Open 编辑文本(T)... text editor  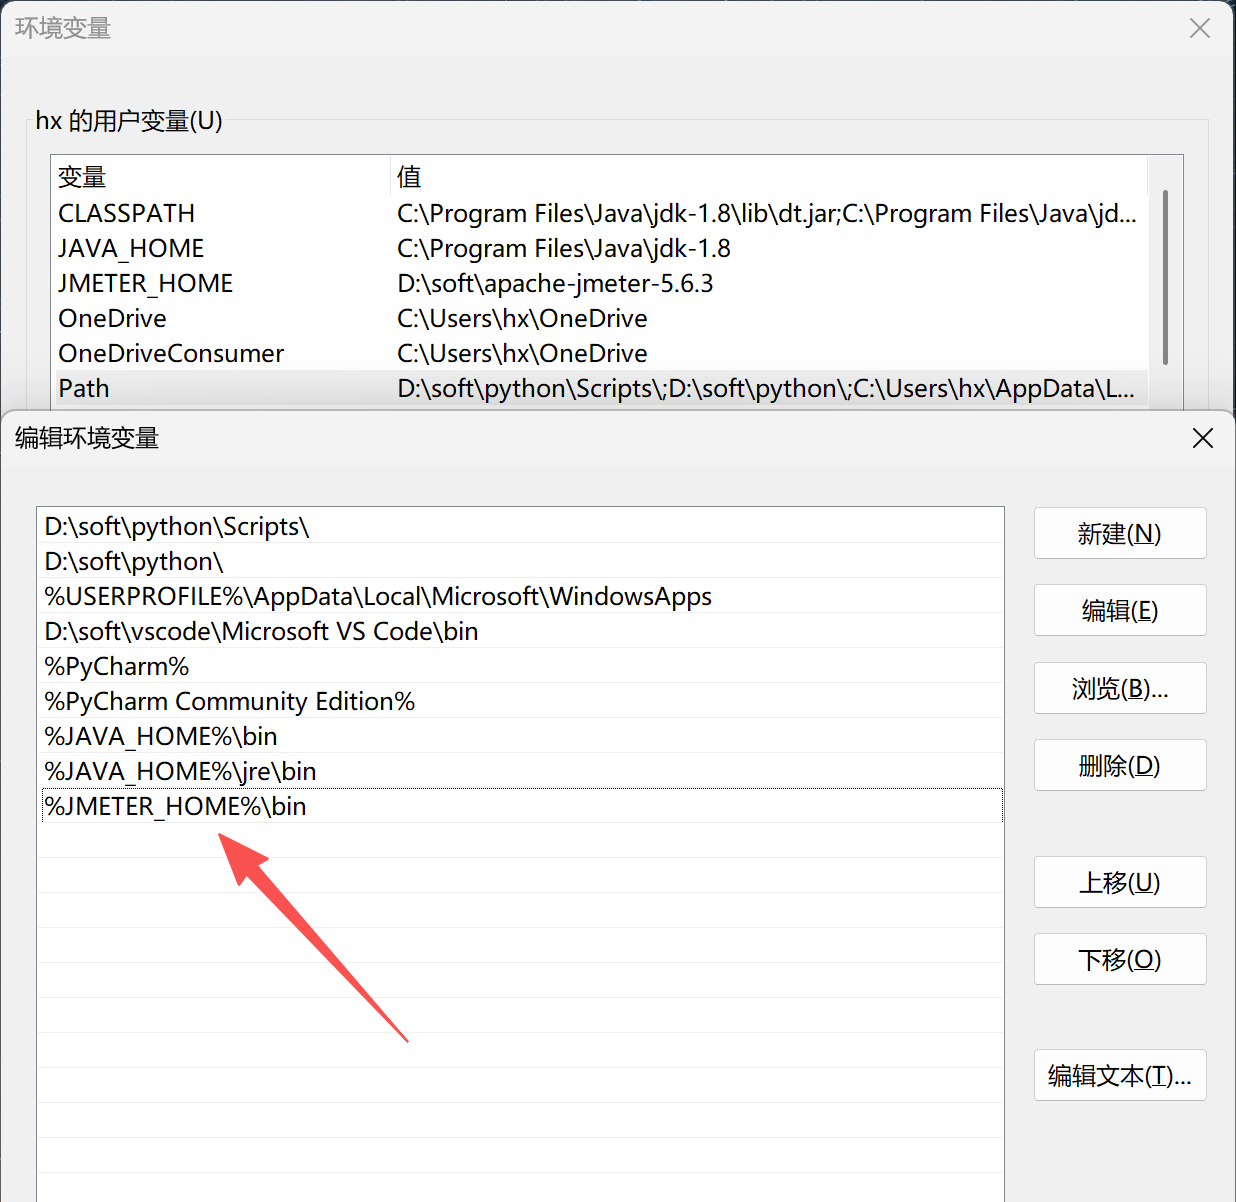click(x=1120, y=1075)
